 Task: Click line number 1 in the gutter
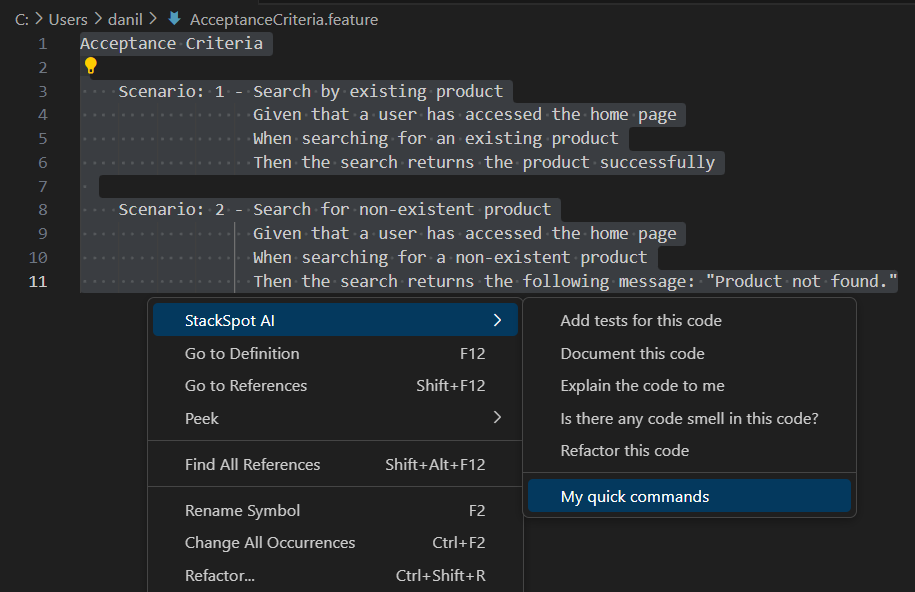[x=43, y=43]
